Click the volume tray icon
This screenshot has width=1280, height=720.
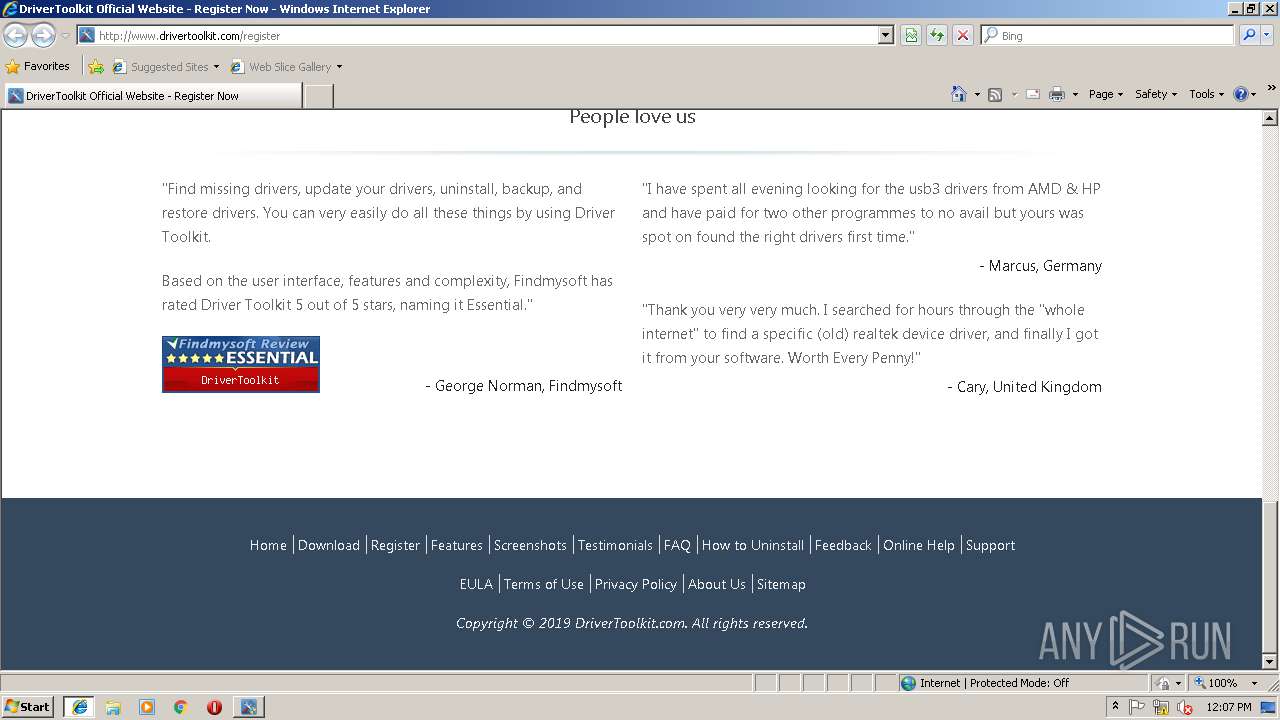pos(1185,707)
